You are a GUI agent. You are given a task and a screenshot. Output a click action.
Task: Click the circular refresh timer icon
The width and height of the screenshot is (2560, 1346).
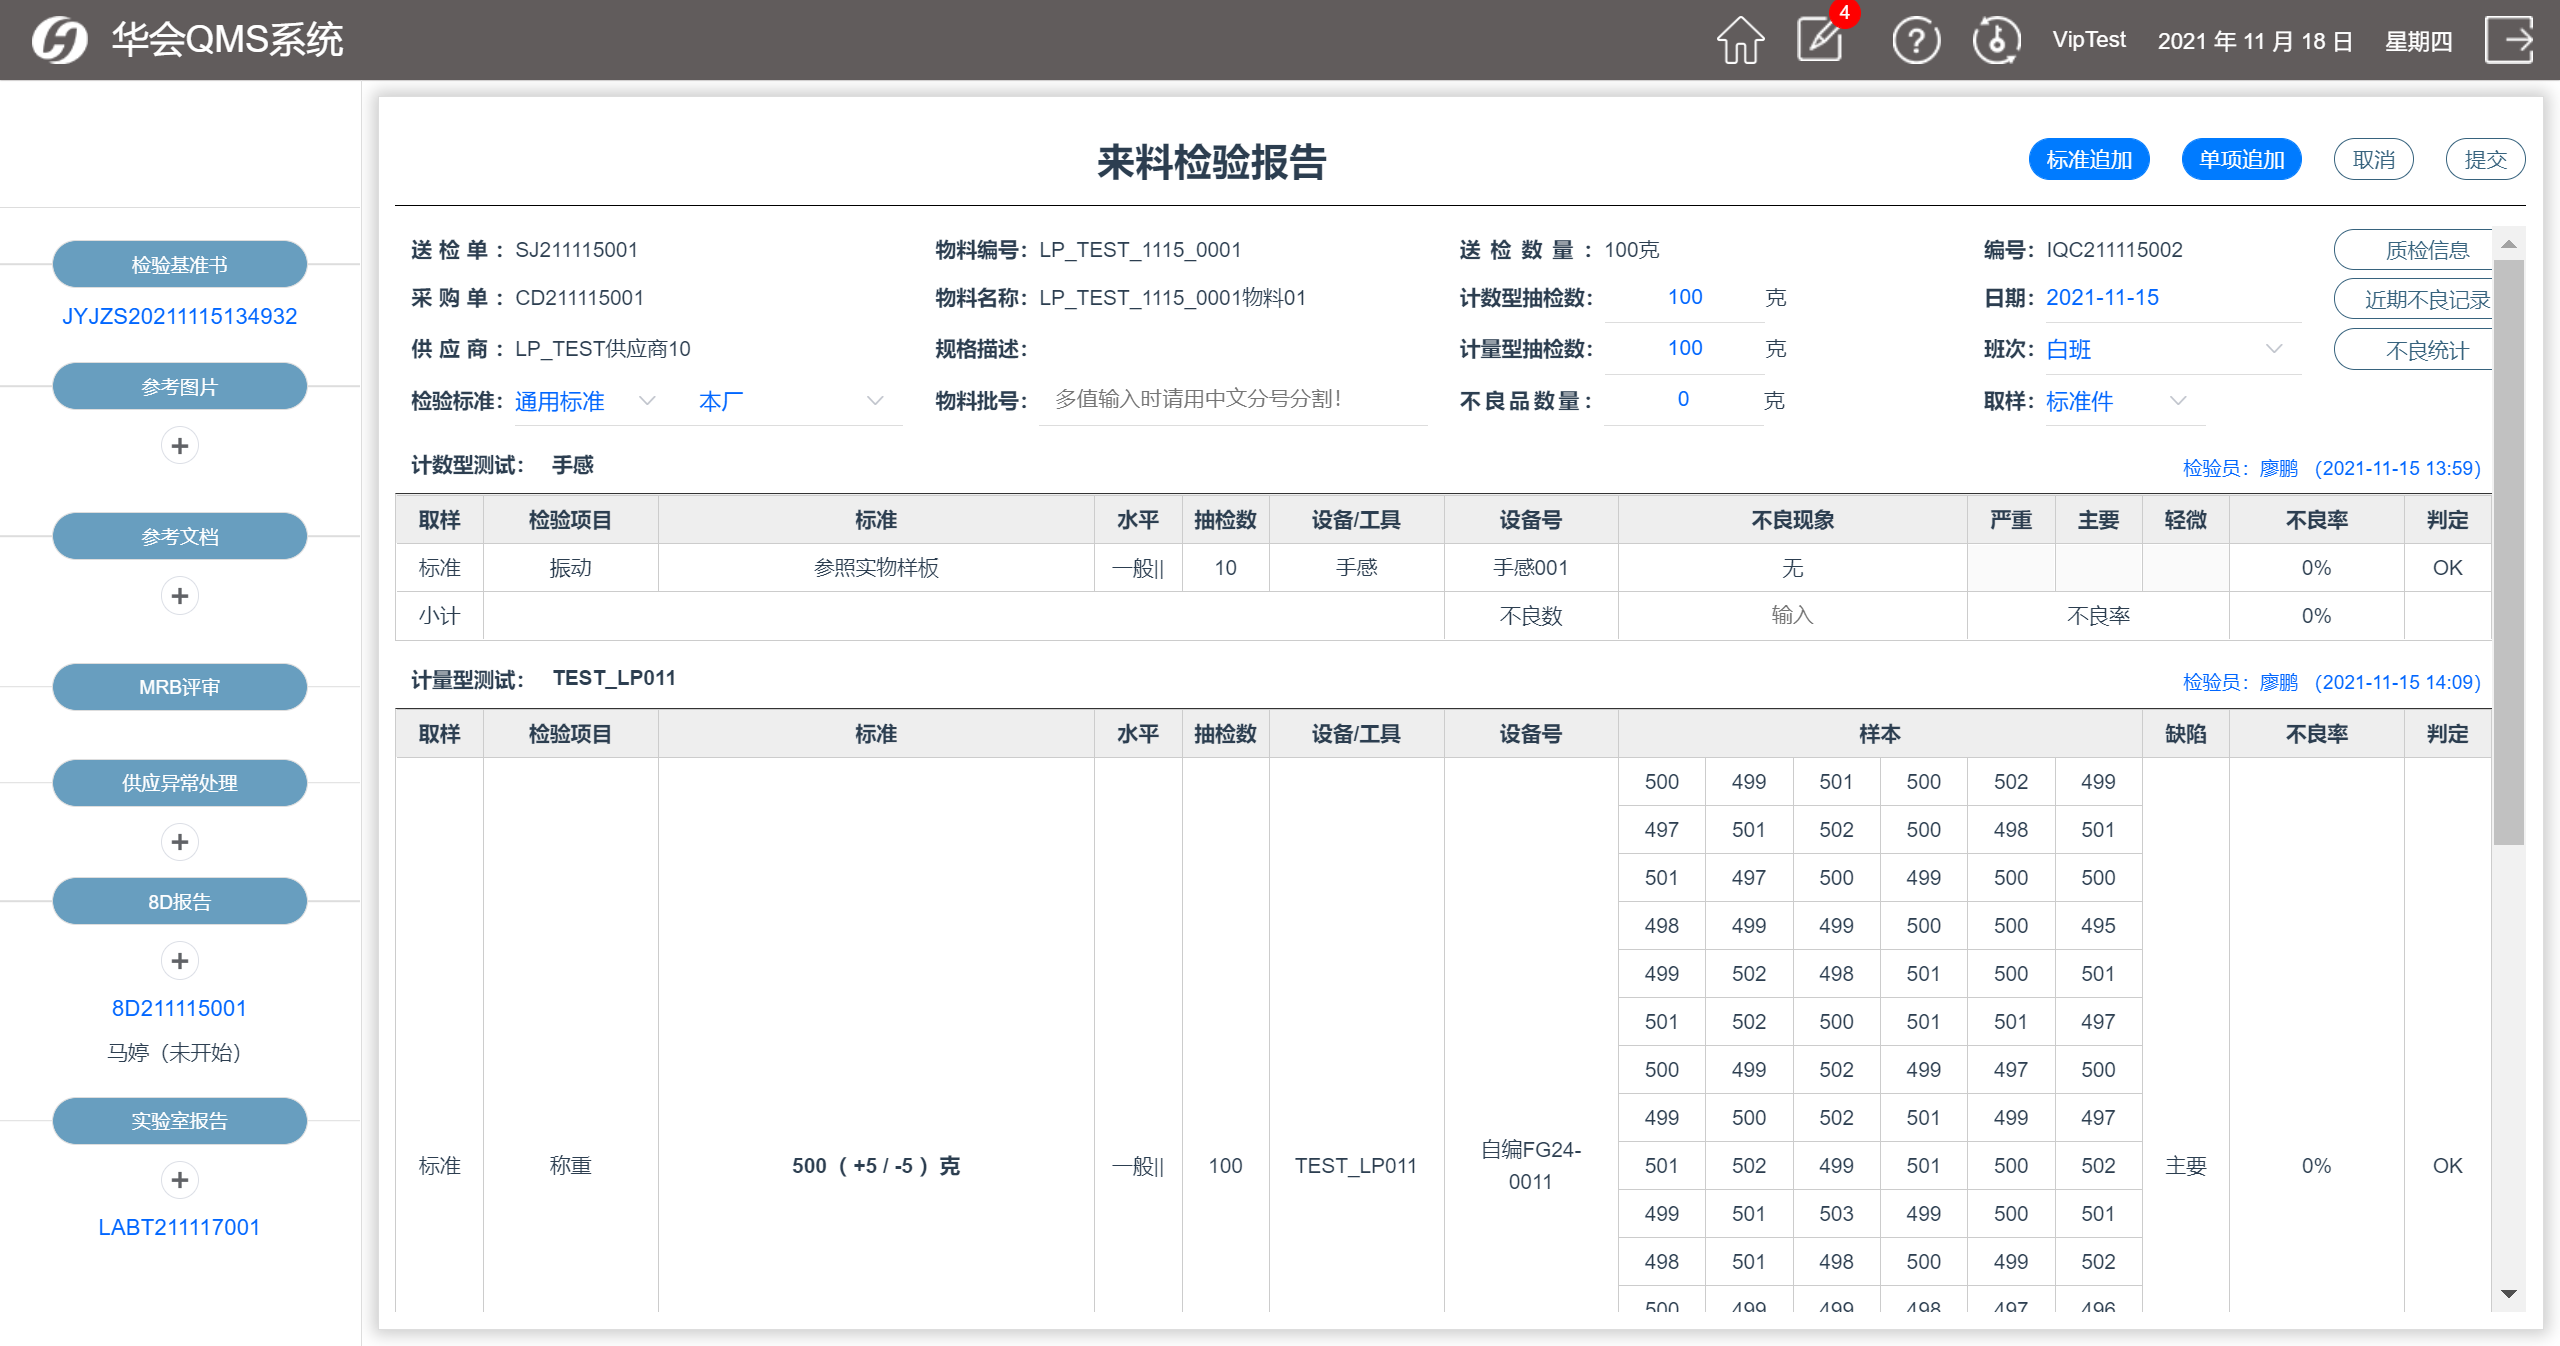point(1996,41)
